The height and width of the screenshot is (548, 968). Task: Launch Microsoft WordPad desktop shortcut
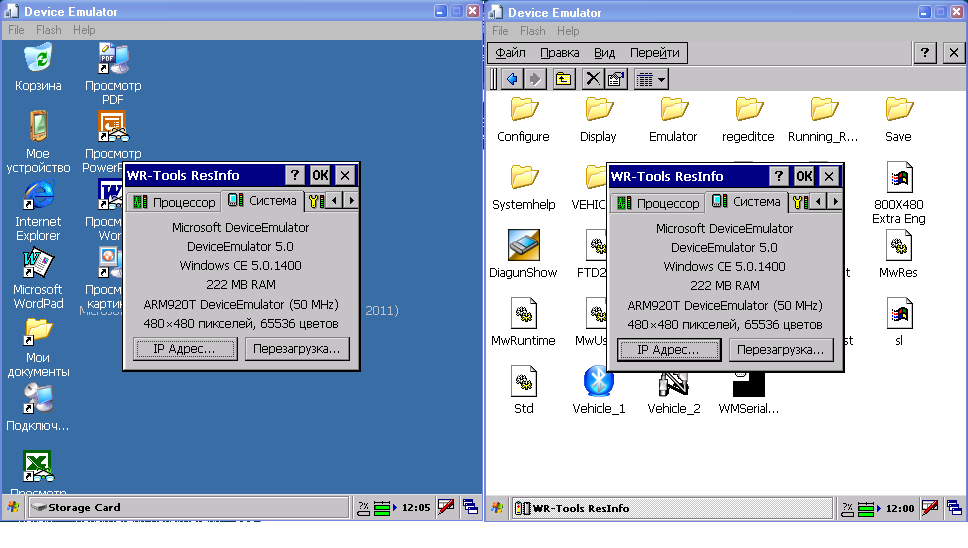[38, 278]
